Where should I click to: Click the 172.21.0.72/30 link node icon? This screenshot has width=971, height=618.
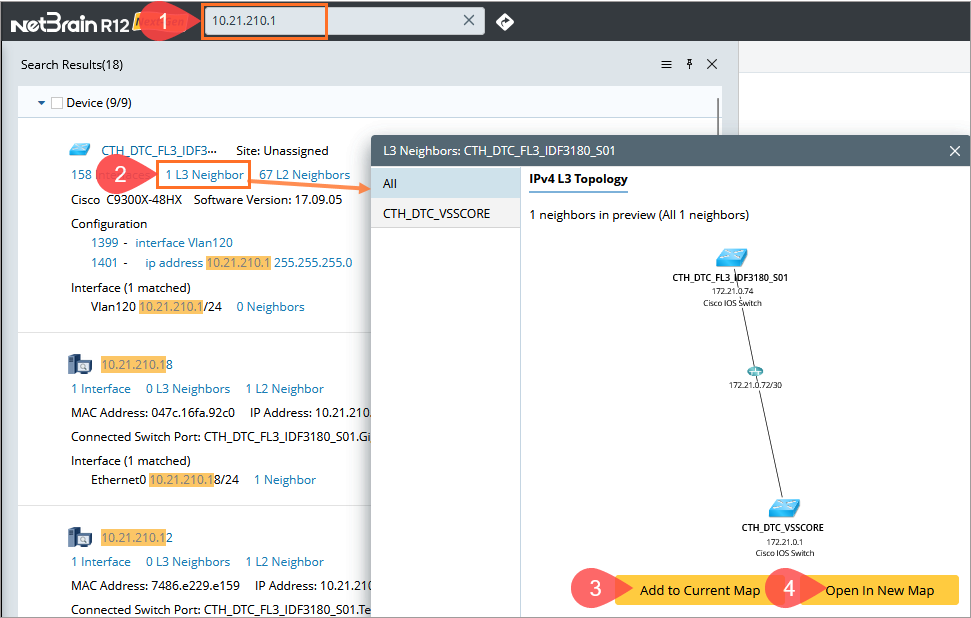coord(755,372)
